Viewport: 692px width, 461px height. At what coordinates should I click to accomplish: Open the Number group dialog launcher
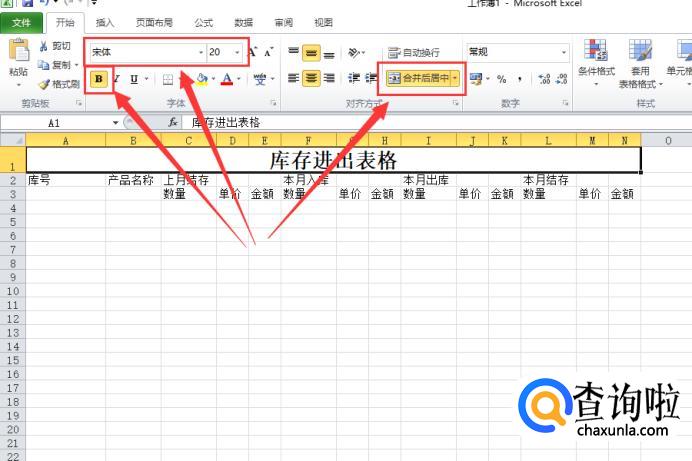coord(565,103)
